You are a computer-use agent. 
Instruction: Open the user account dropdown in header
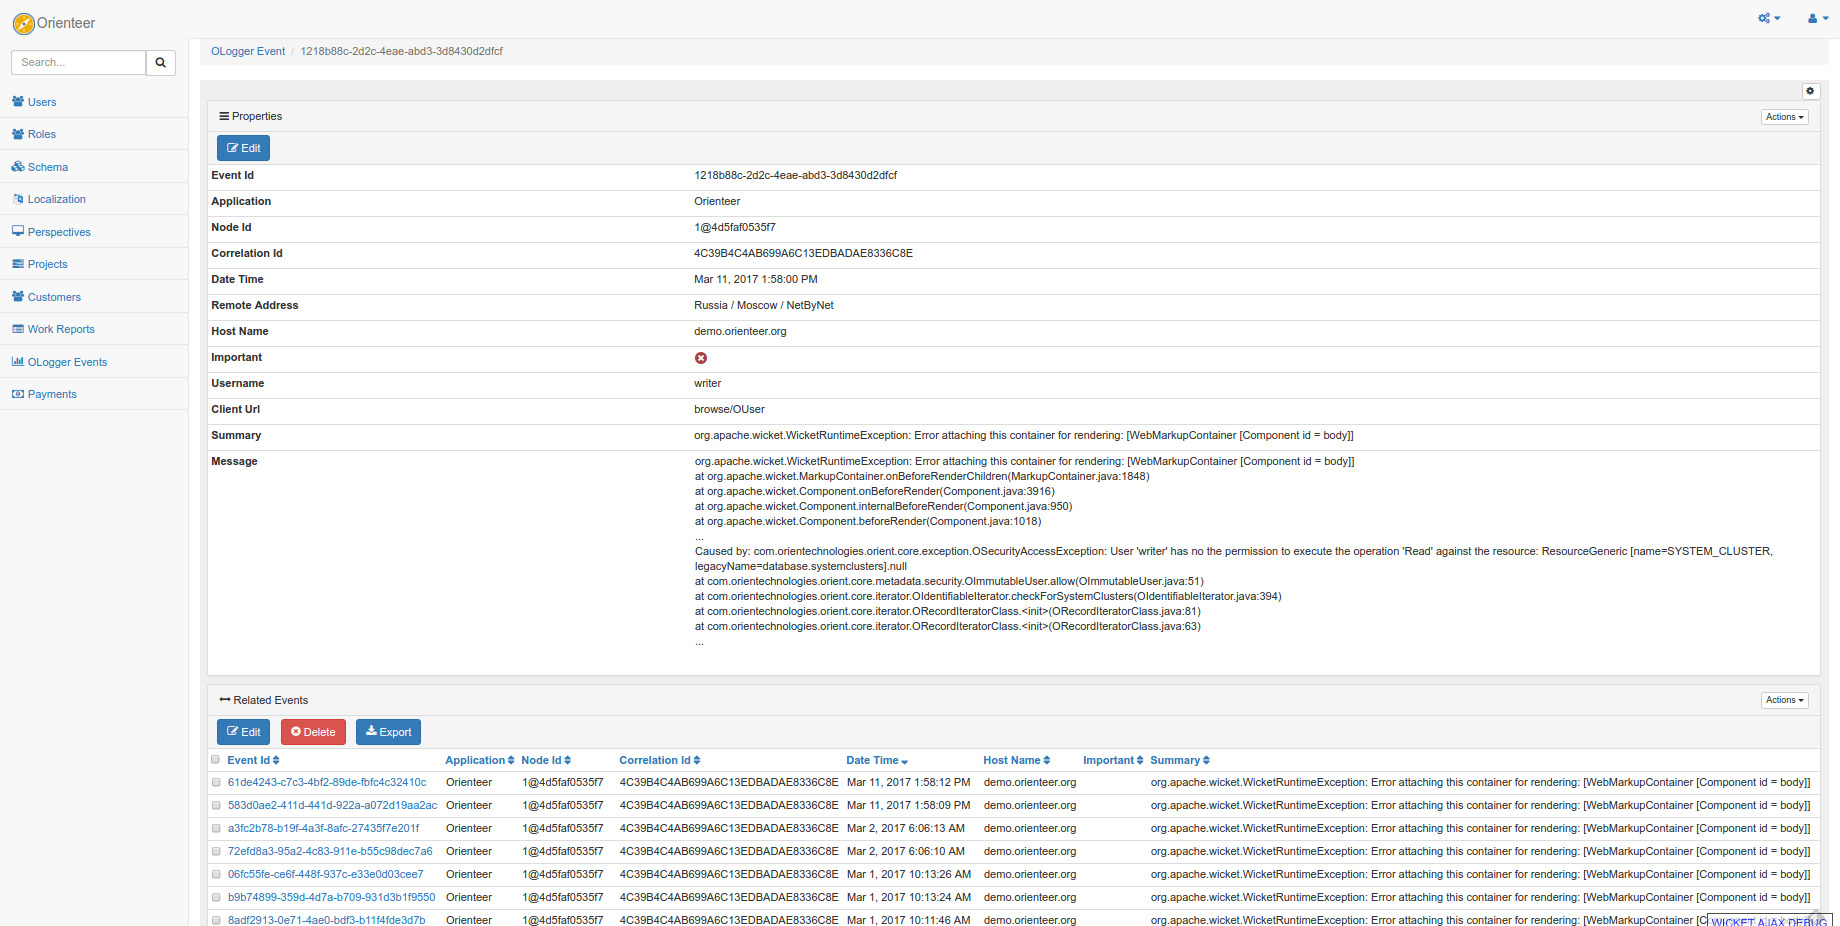coord(1818,18)
